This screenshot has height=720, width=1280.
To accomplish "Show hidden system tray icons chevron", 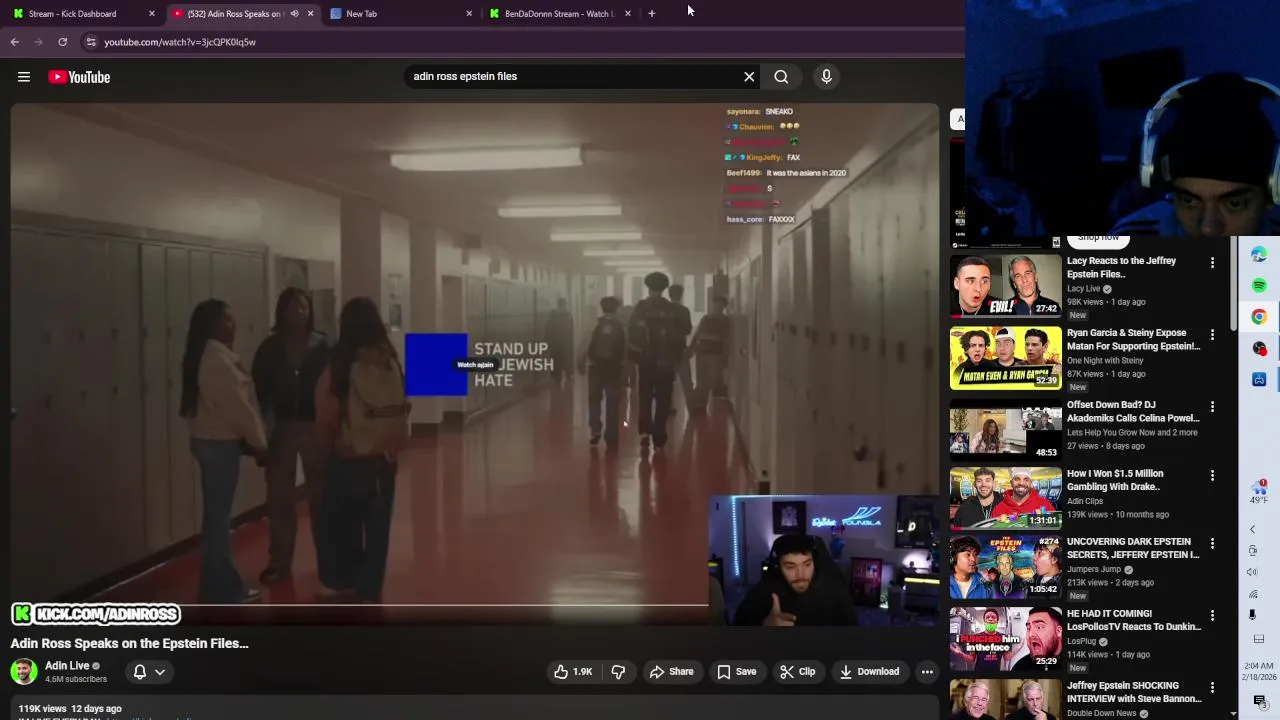I will [1253, 529].
